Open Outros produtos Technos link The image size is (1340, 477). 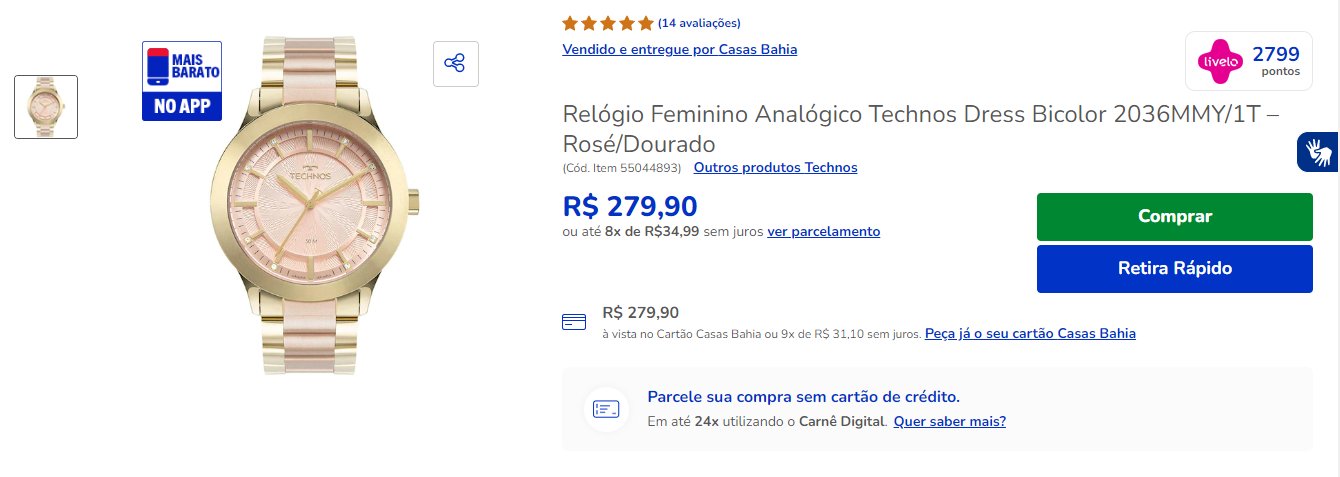[x=775, y=167]
